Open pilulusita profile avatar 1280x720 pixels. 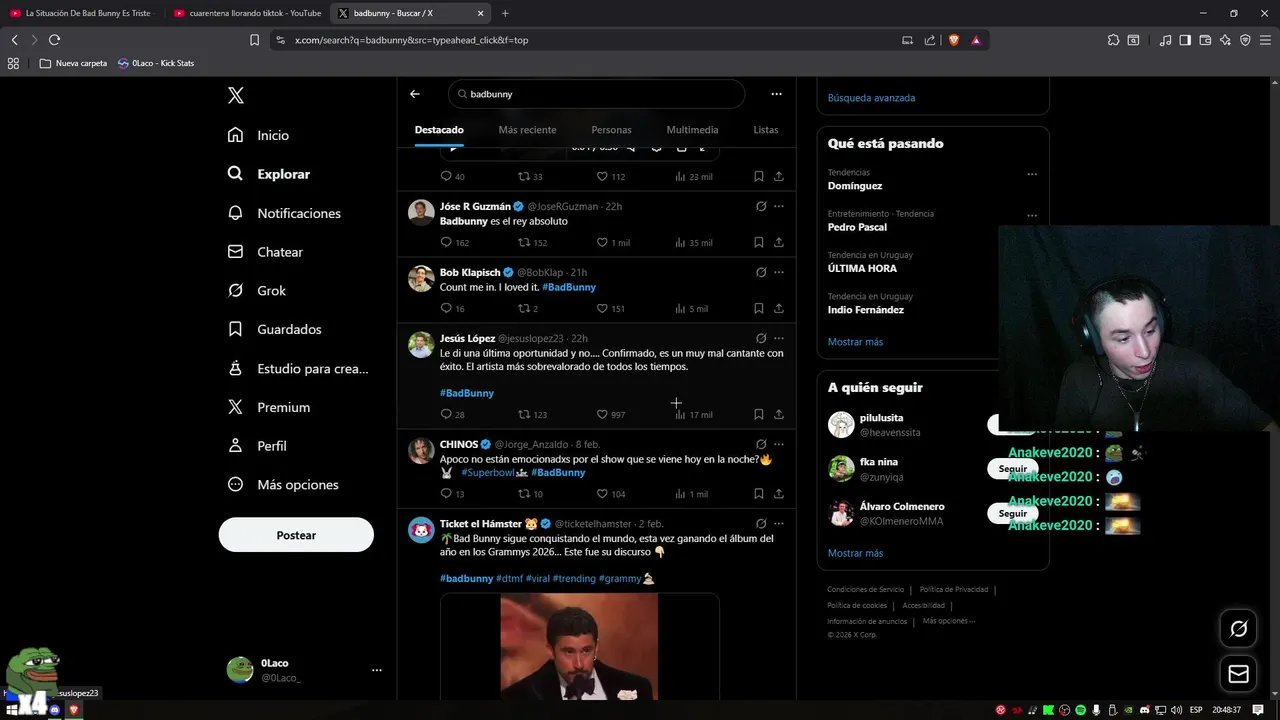(841, 424)
